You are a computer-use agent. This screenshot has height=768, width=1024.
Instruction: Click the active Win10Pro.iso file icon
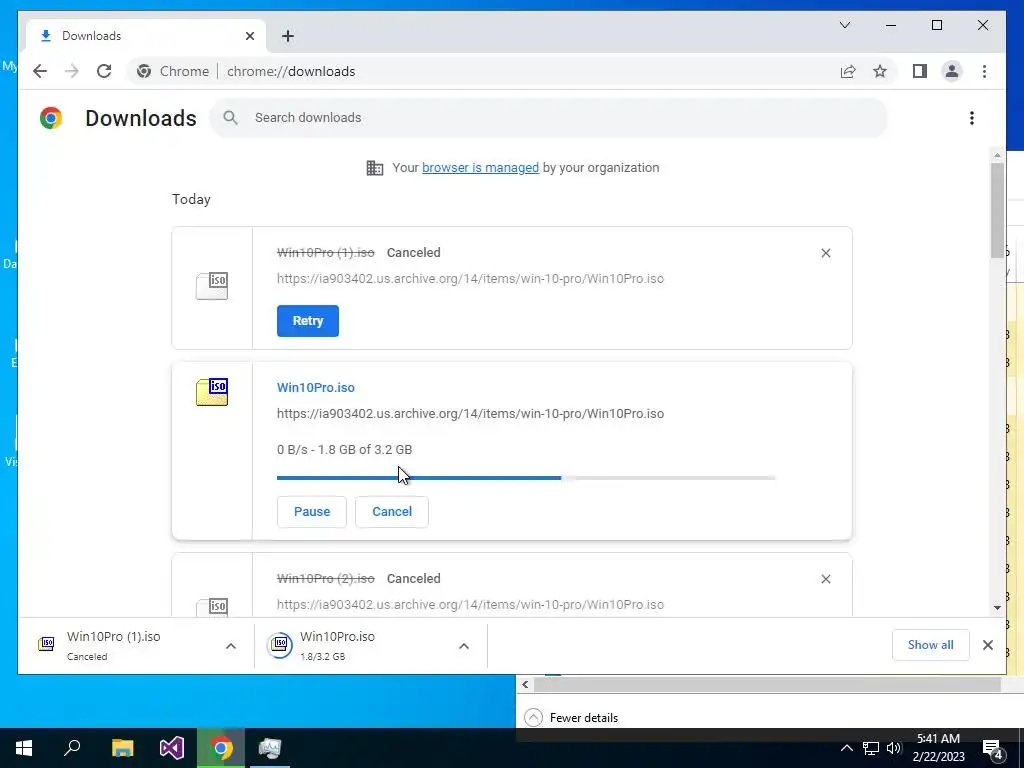pos(212,392)
